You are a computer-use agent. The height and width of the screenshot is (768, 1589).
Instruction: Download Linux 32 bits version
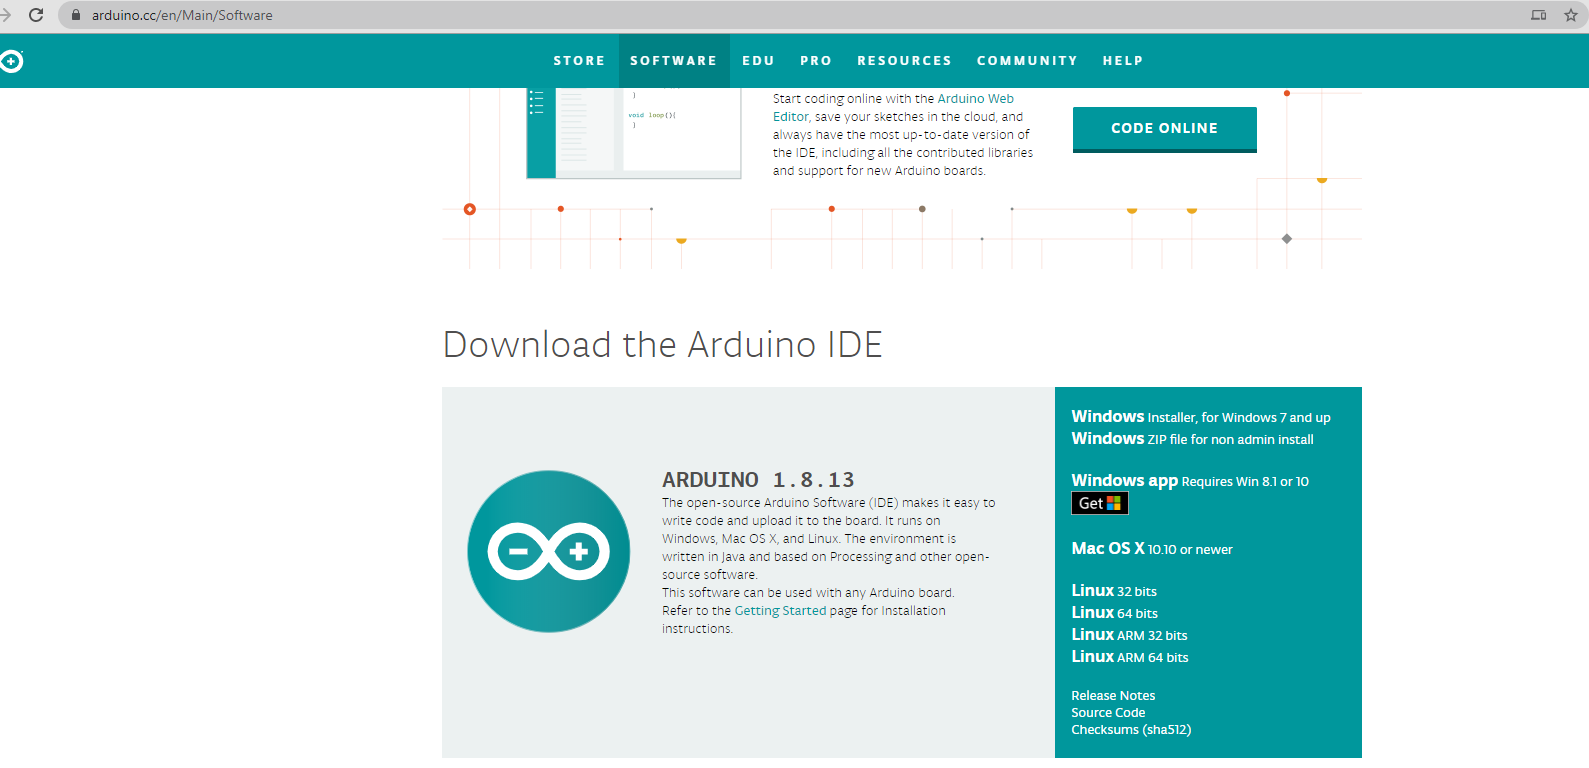tap(1114, 591)
